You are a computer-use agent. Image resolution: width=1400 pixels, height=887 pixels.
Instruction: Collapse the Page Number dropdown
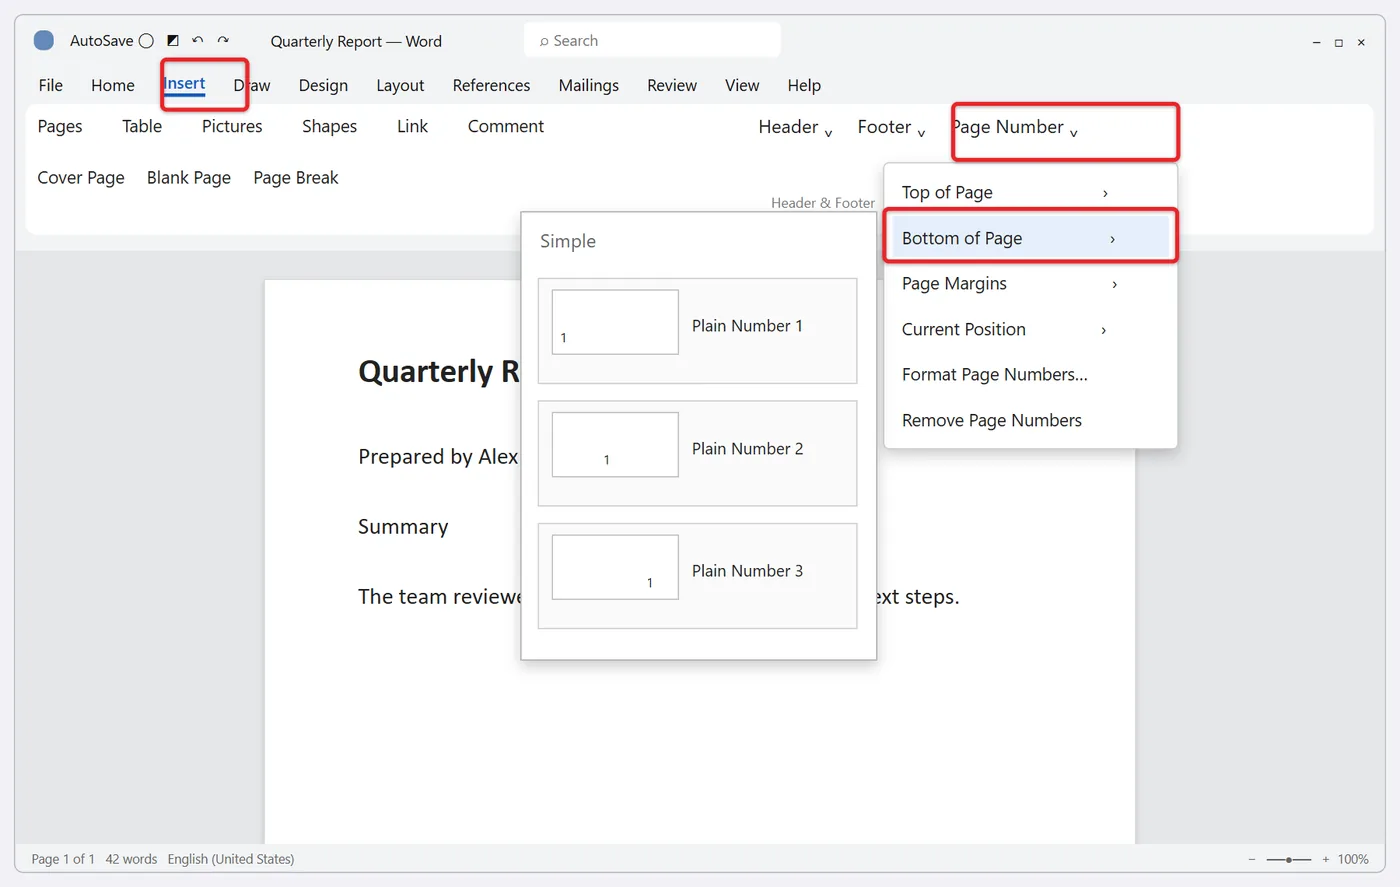(x=1015, y=127)
